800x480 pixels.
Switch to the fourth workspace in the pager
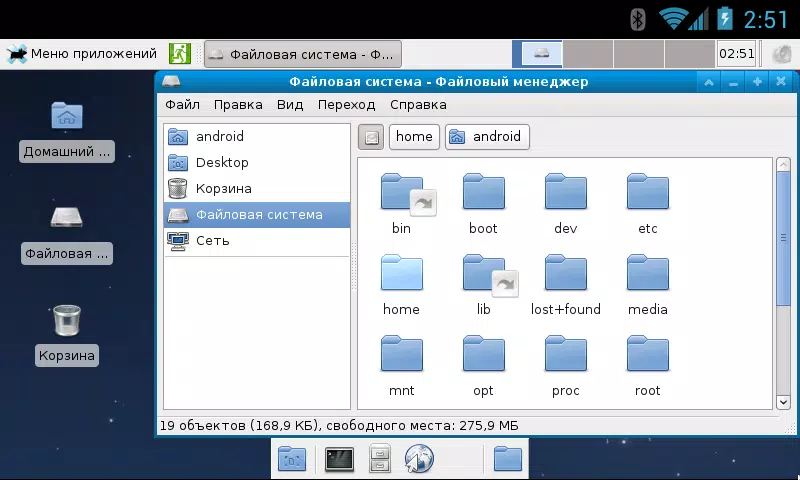pyautogui.click(x=690, y=54)
